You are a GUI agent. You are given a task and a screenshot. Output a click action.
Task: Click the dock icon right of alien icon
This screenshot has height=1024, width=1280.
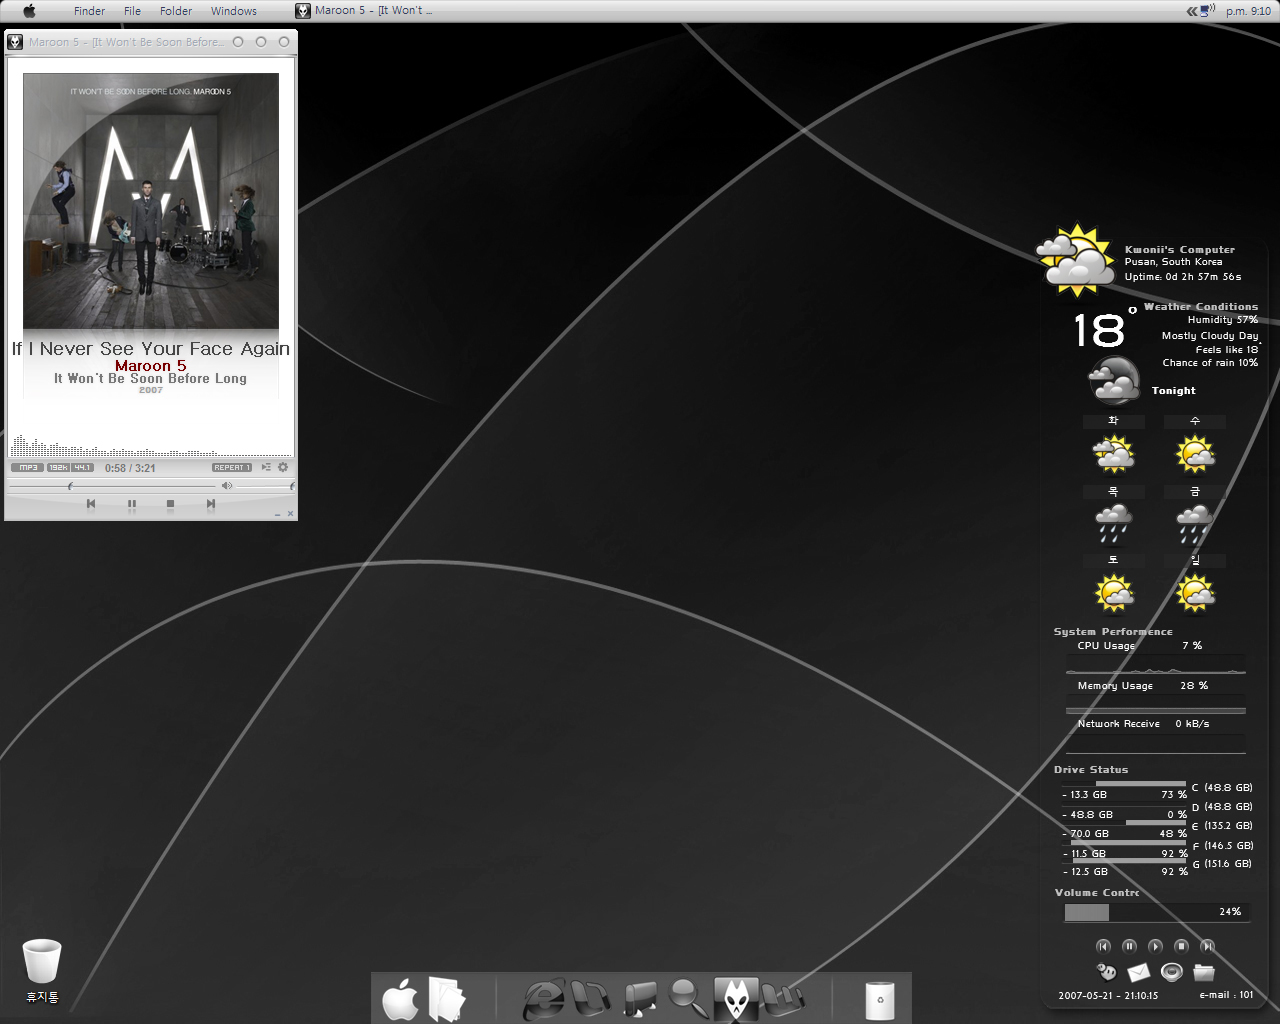tap(783, 998)
